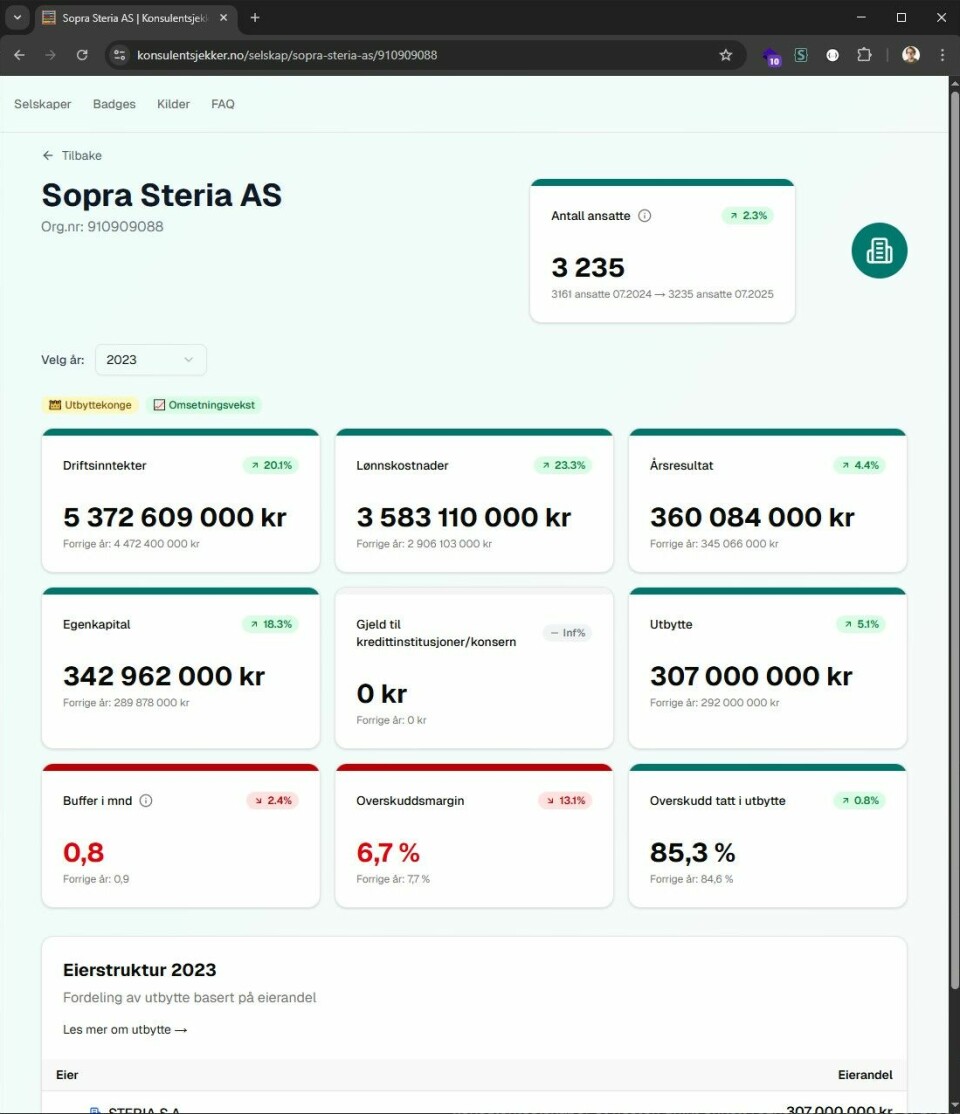960x1114 pixels.
Task: Click the Utbyttekonge badge
Action: (90, 405)
